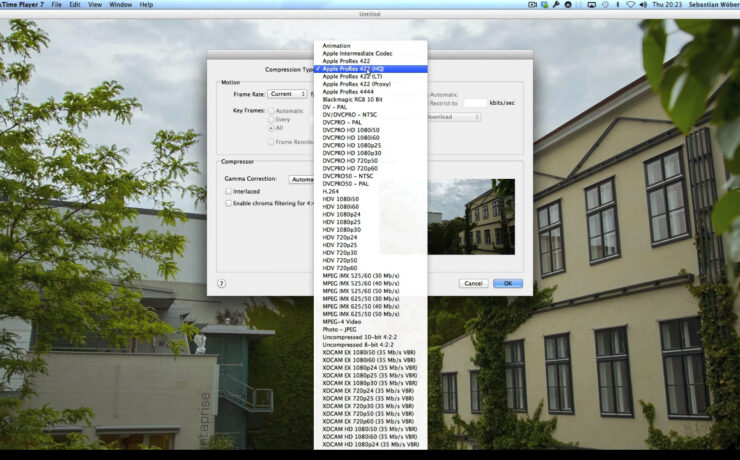Viewport: 740px width, 460px height.
Task: Select DVCPRO50 - NTSC
Action: [x=370, y=176]
